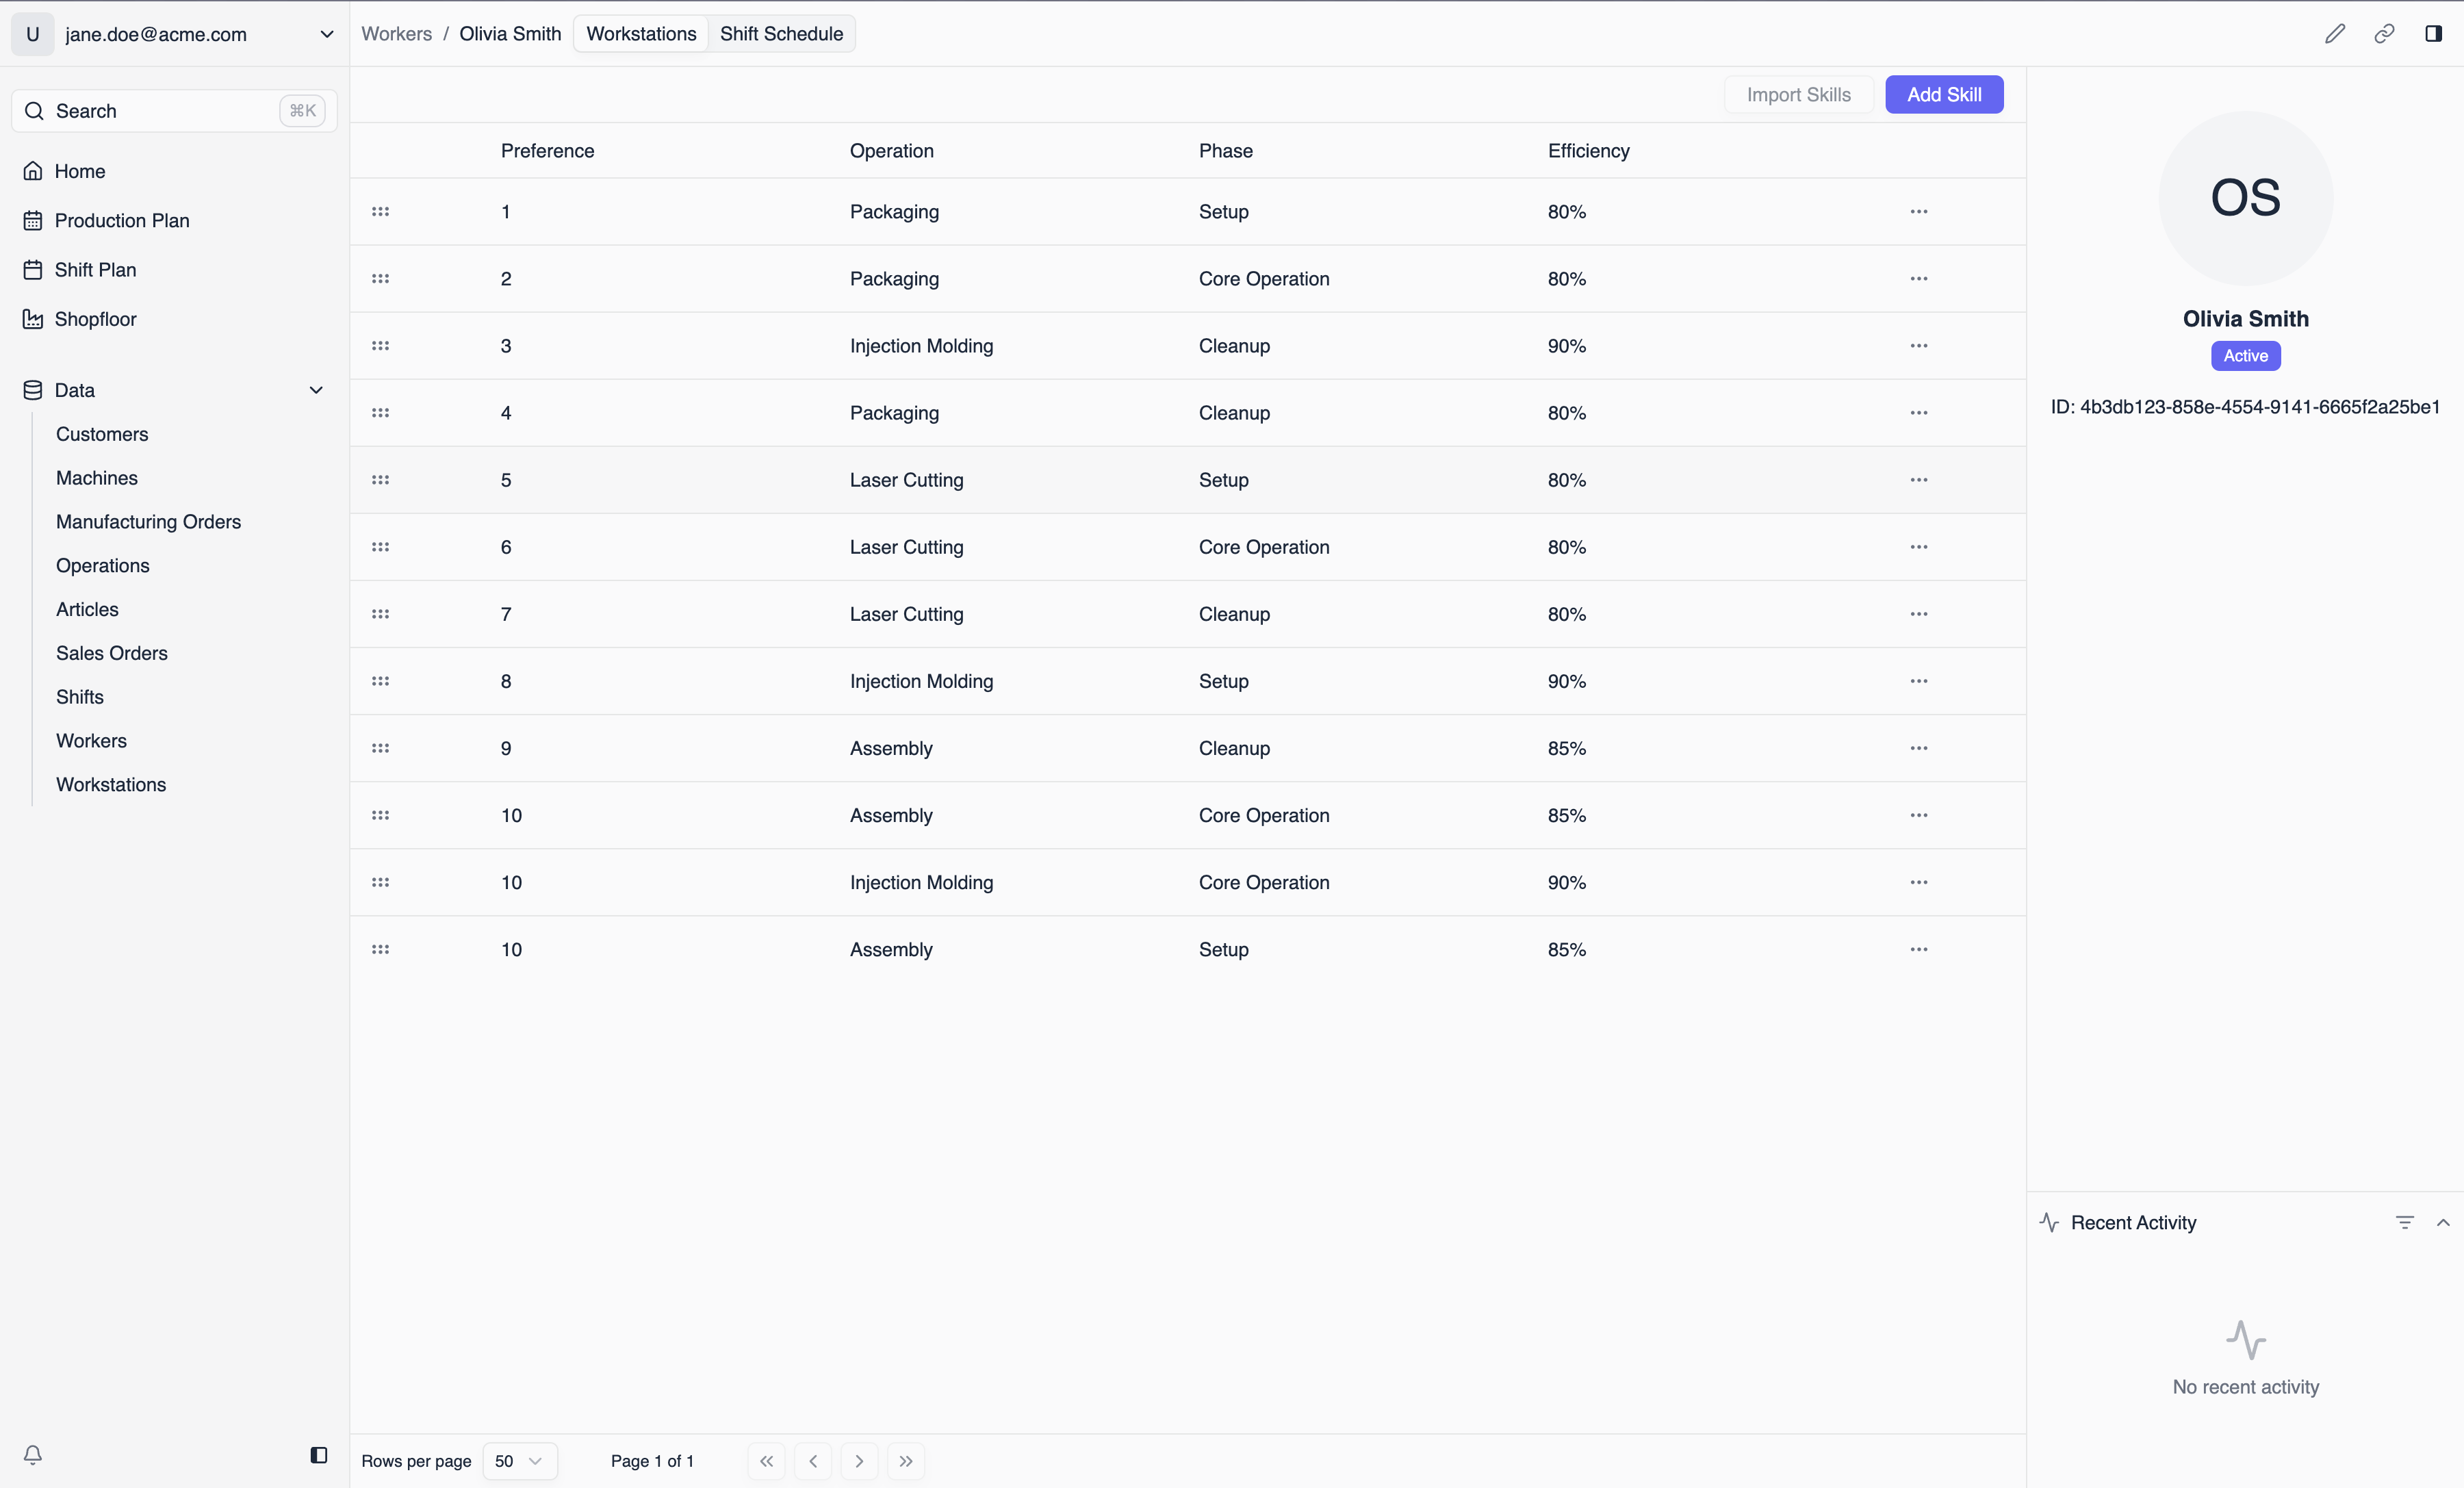
Task: Open the Production Plan calendar icon
Action: click(33, 220)
